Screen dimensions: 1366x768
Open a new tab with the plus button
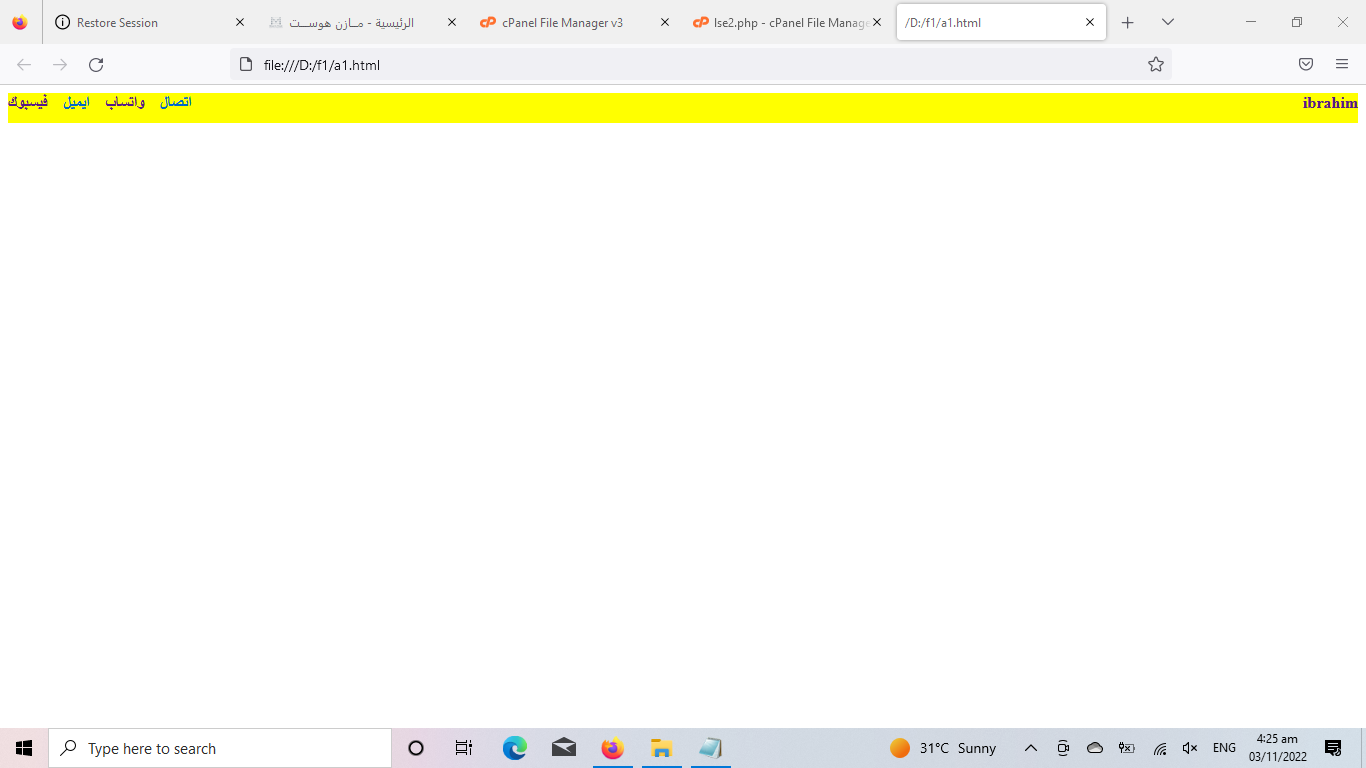click(x=1128, y=22)
